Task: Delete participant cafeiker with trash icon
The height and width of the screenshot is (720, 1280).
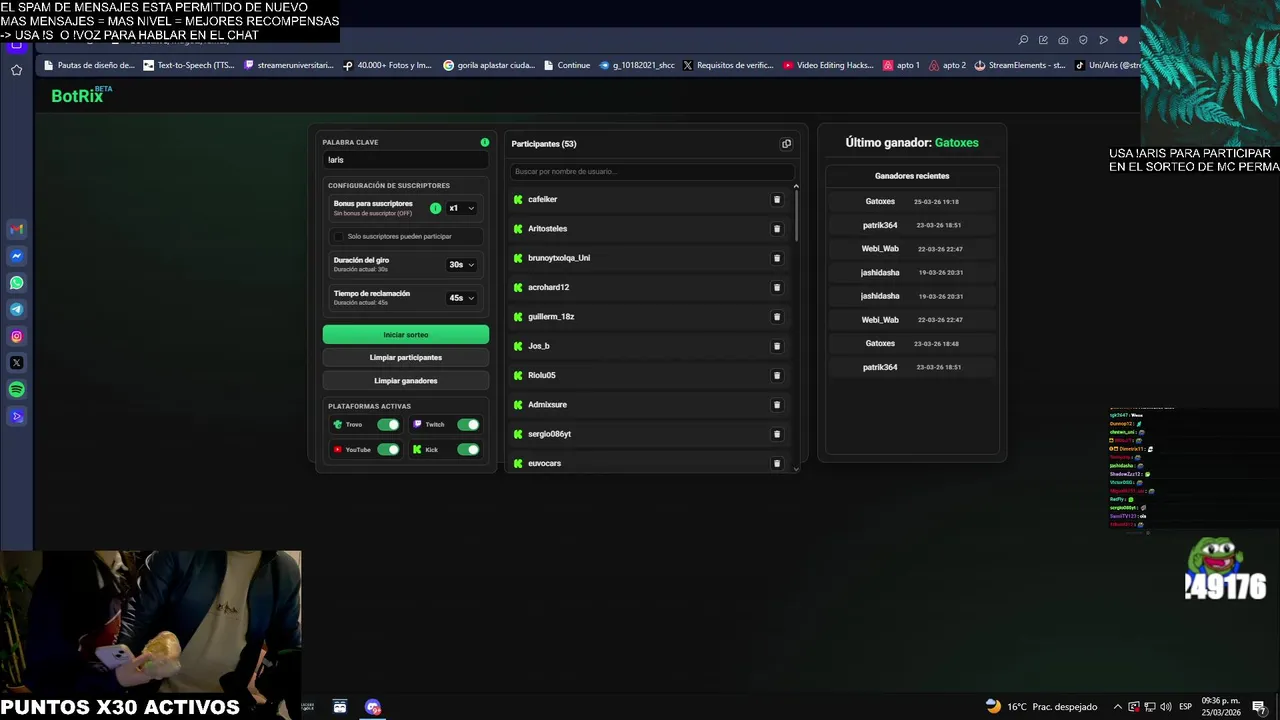Action: click(x=777, y=200)
